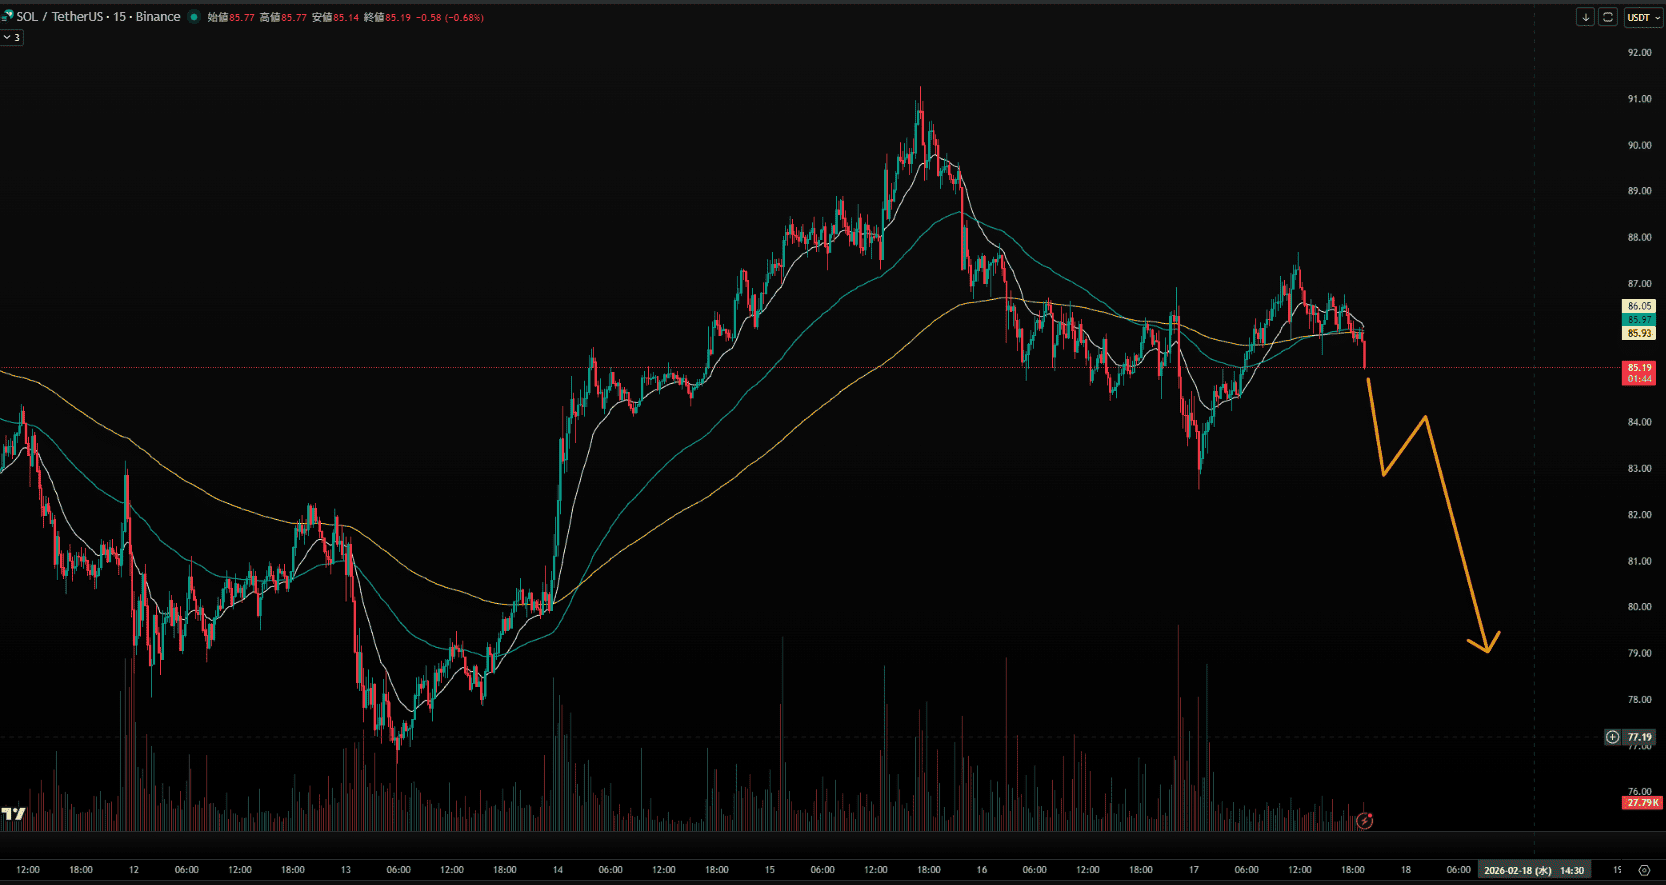Click the TradingView logo at bottom left

[13, 814]
